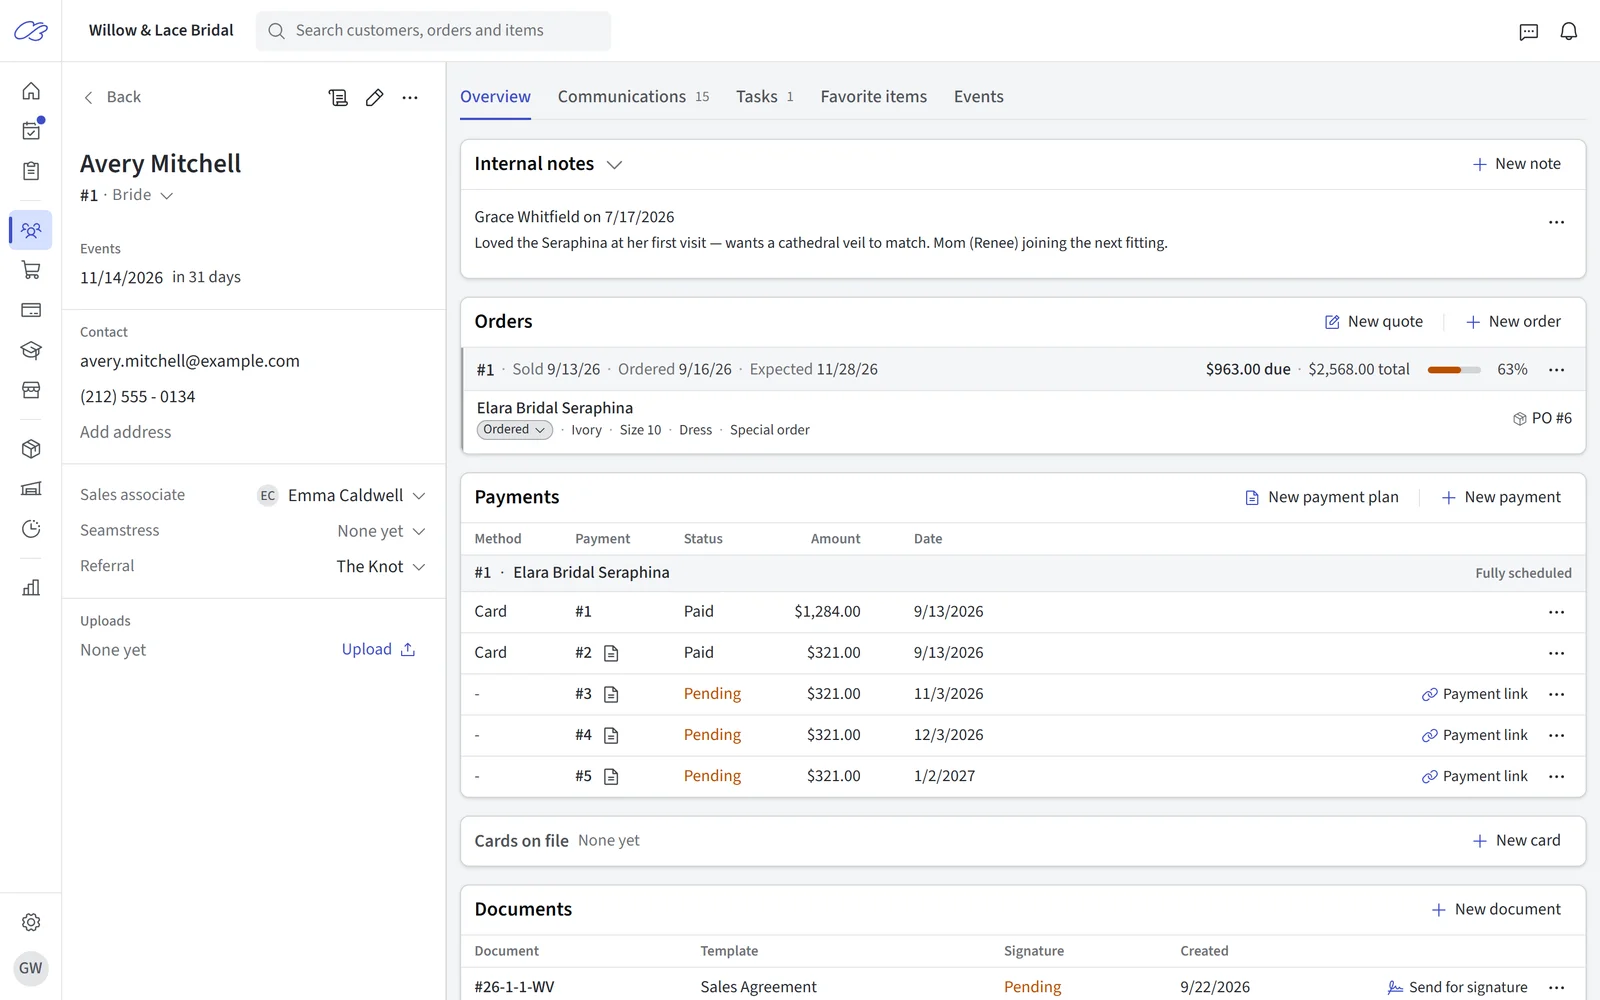Open the Ordered status dropdown
The height and width of the screenshot is (1000, 1600).
(x=514, y=430)
